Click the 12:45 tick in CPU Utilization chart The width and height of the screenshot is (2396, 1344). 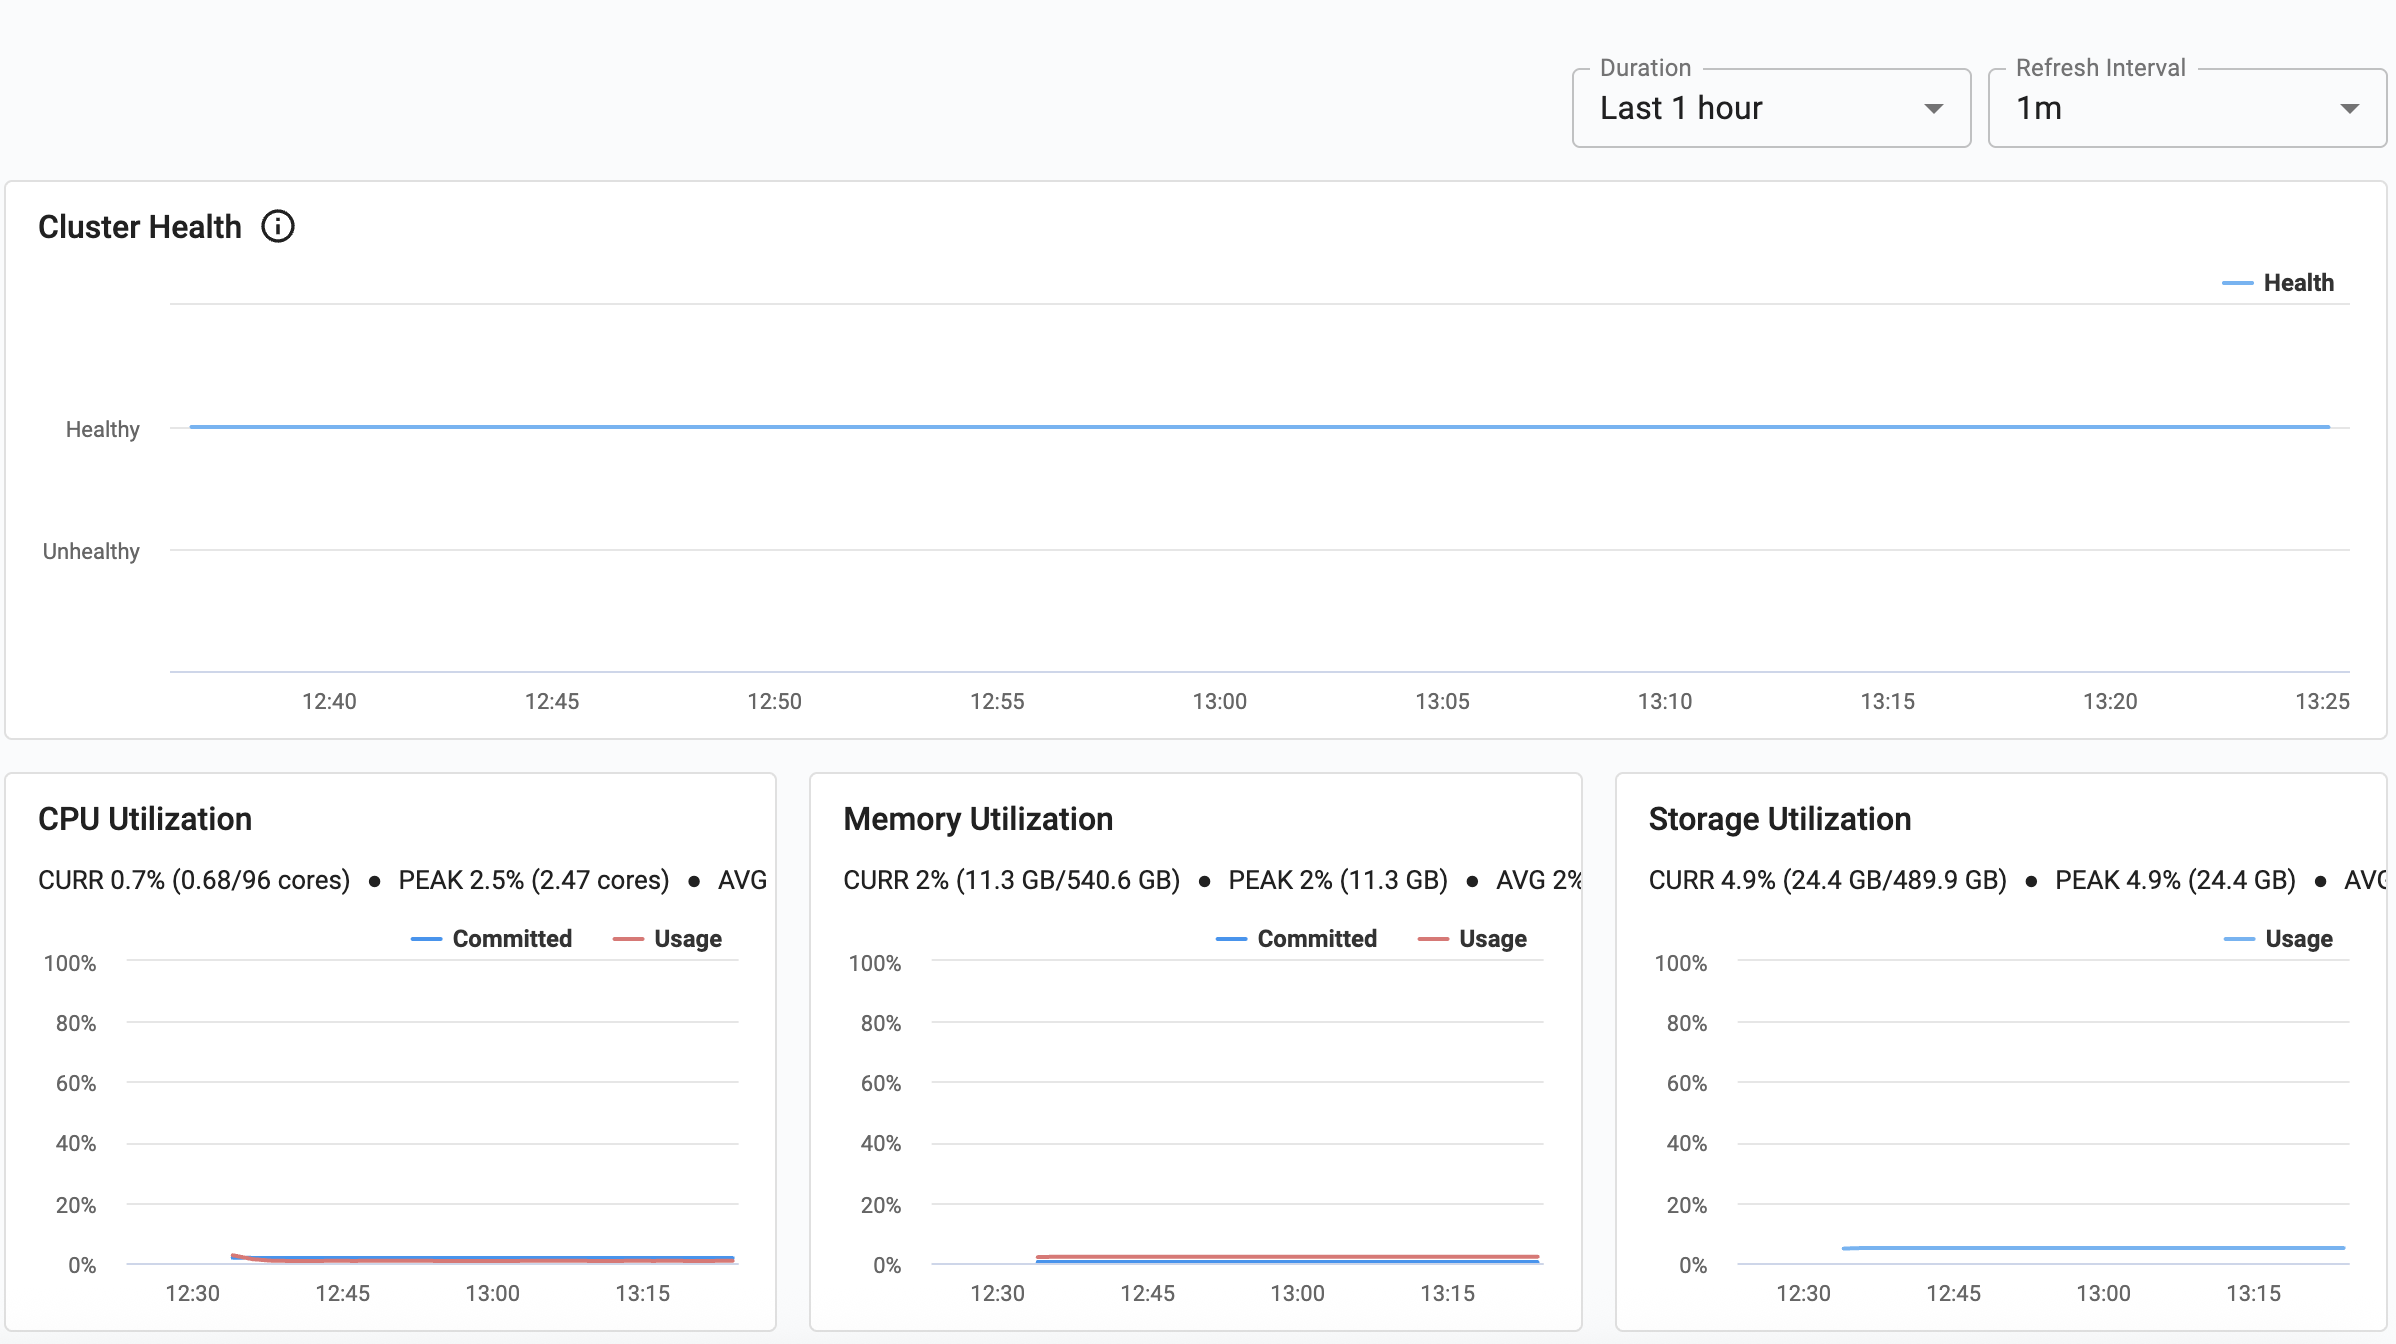tap(343, 1293)
